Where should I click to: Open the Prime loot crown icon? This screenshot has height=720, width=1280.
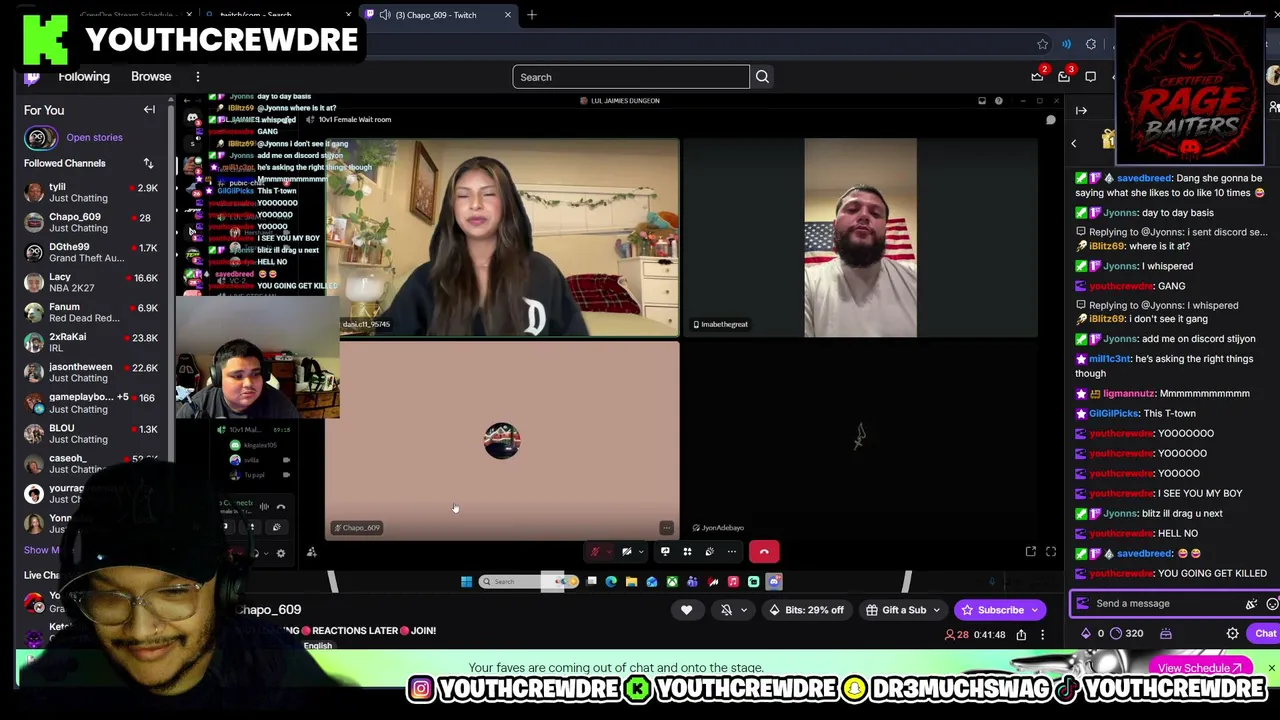coord(1037,77)
